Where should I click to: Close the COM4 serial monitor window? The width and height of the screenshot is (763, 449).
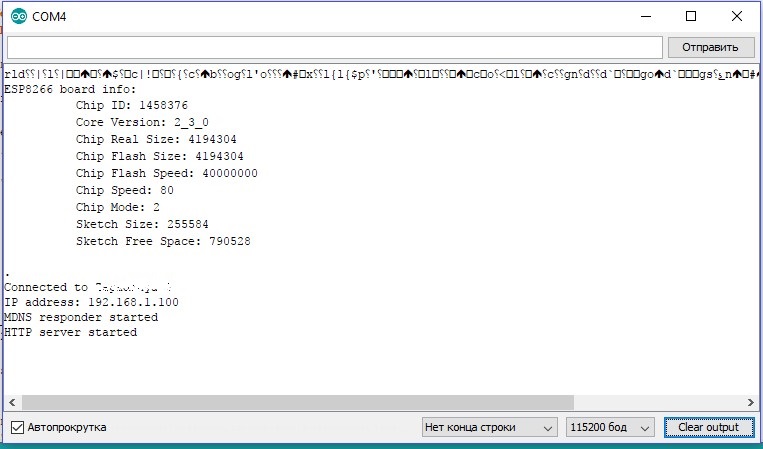click(x=737, y=17)
